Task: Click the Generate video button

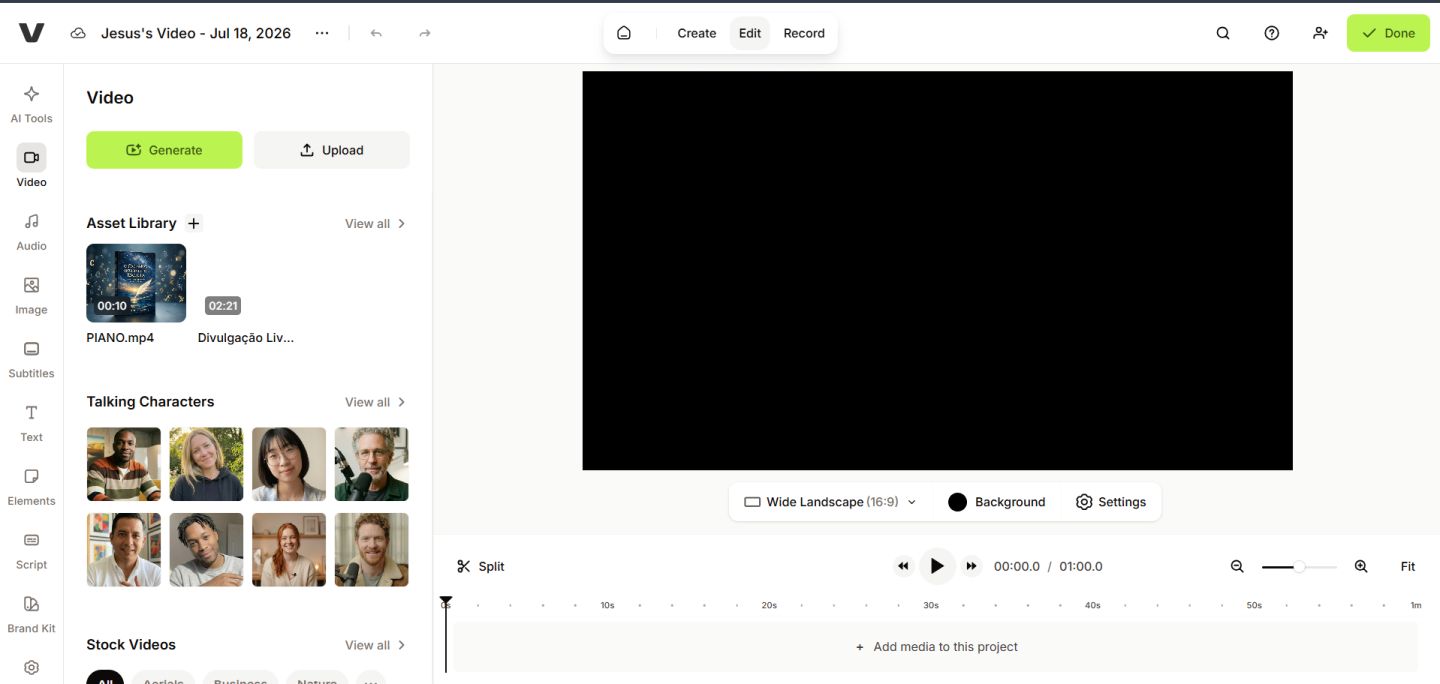Action: [x=164, y=150]
